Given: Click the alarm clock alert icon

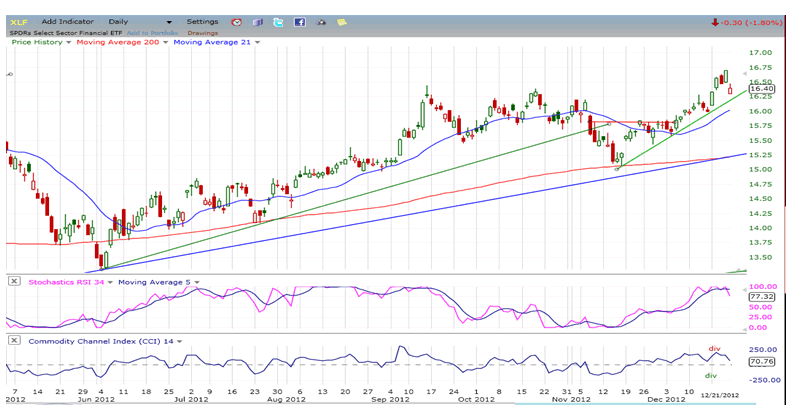Looking at the screenshot, I should [236, 21].
